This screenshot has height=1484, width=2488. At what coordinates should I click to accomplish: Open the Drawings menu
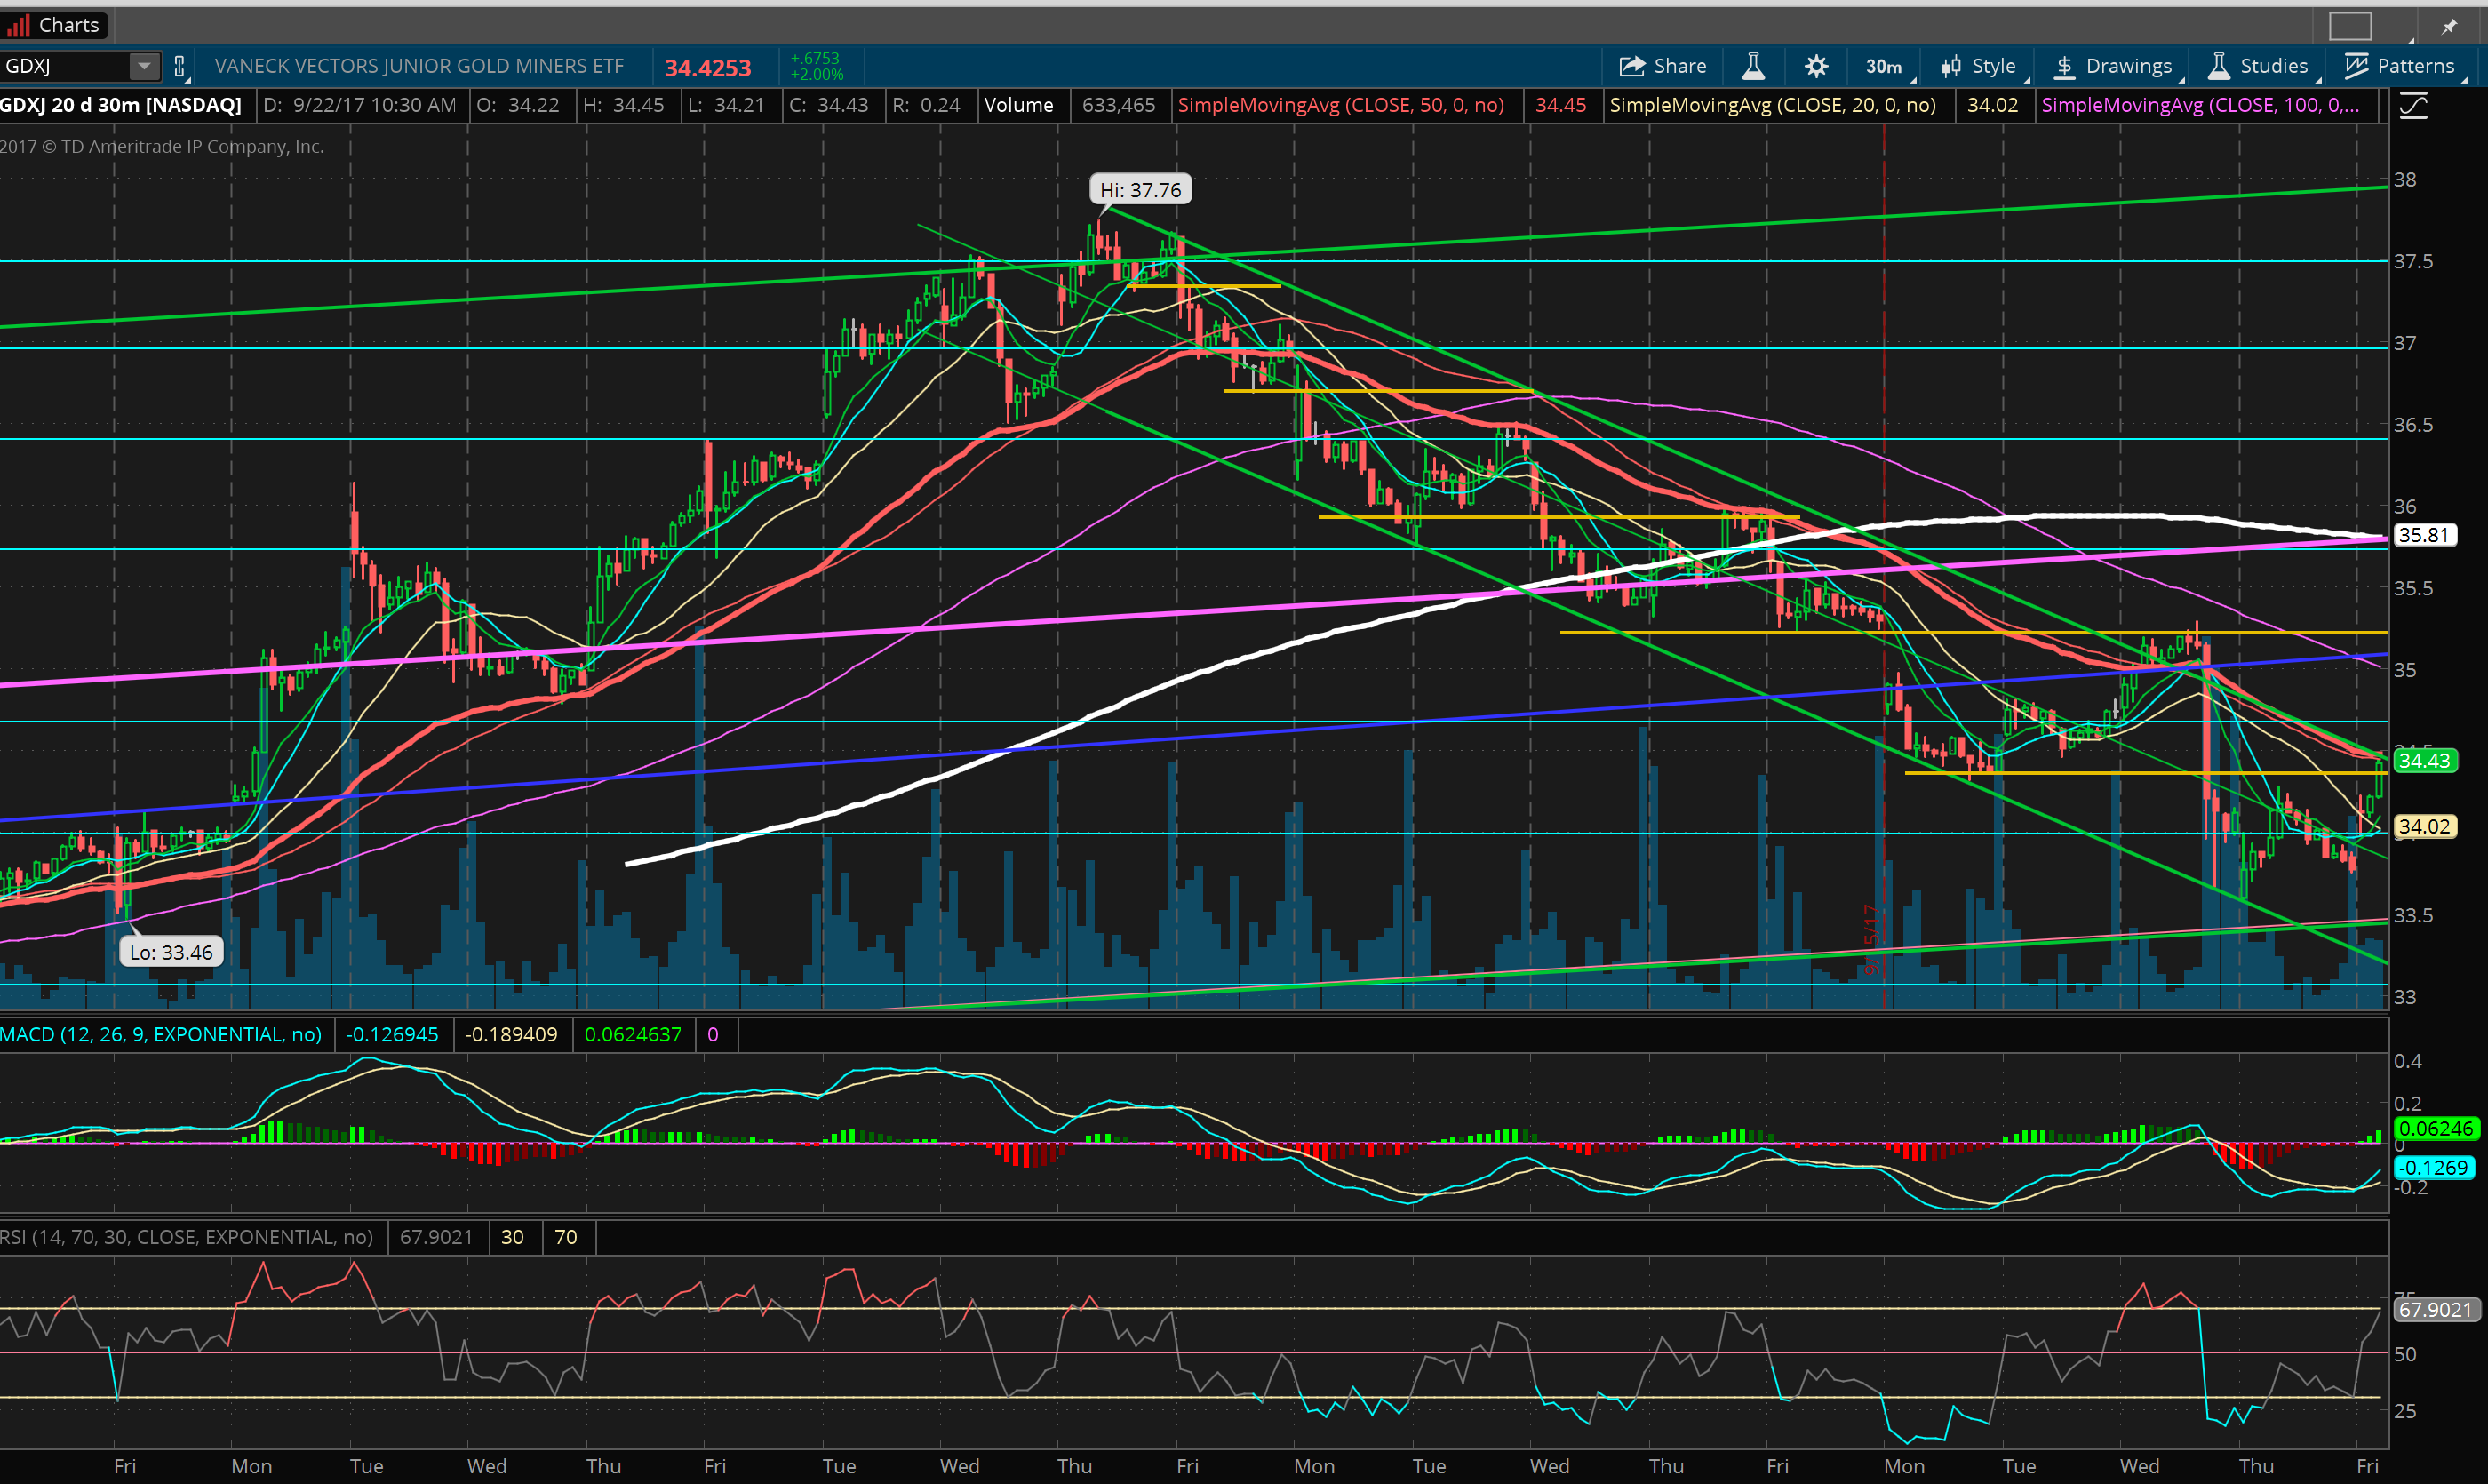(x=2114, y=66)
